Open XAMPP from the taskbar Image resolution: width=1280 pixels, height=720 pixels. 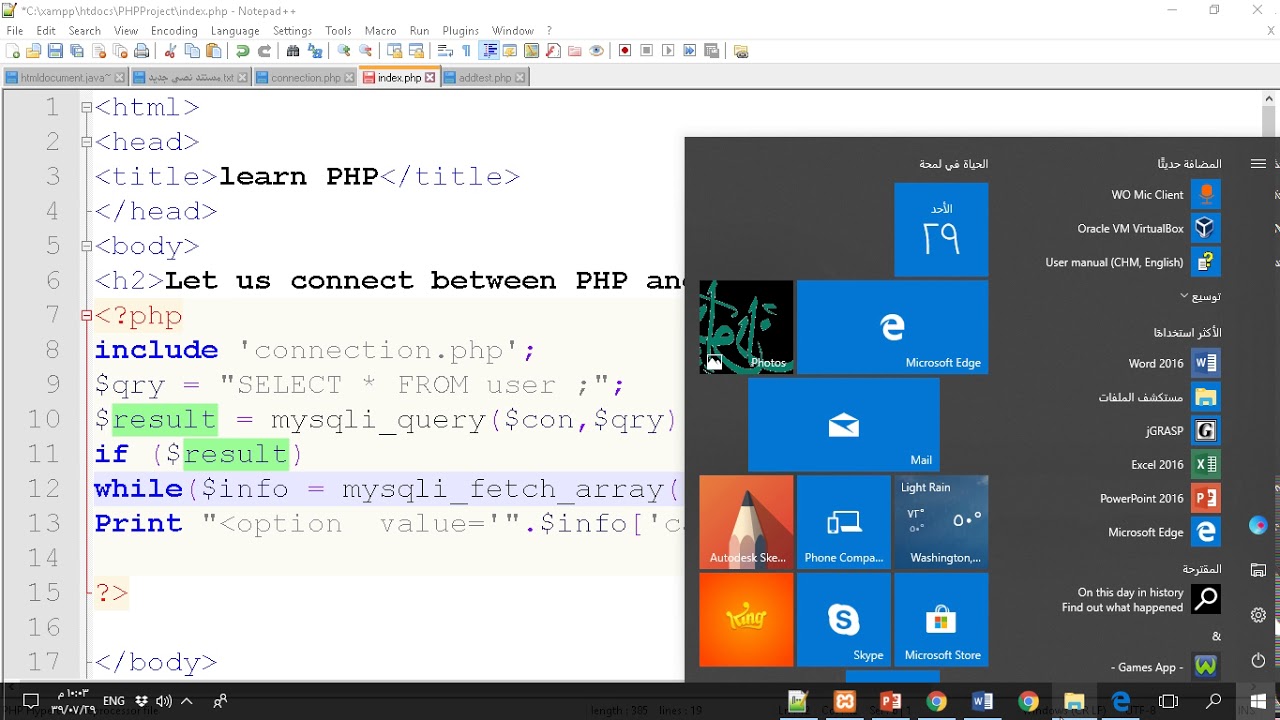845,702
